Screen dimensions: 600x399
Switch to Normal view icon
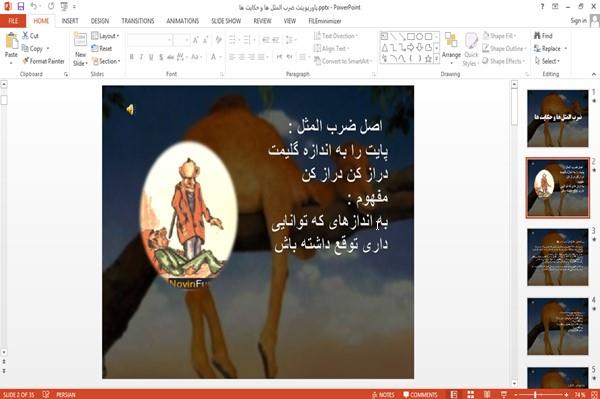point(454,395)
